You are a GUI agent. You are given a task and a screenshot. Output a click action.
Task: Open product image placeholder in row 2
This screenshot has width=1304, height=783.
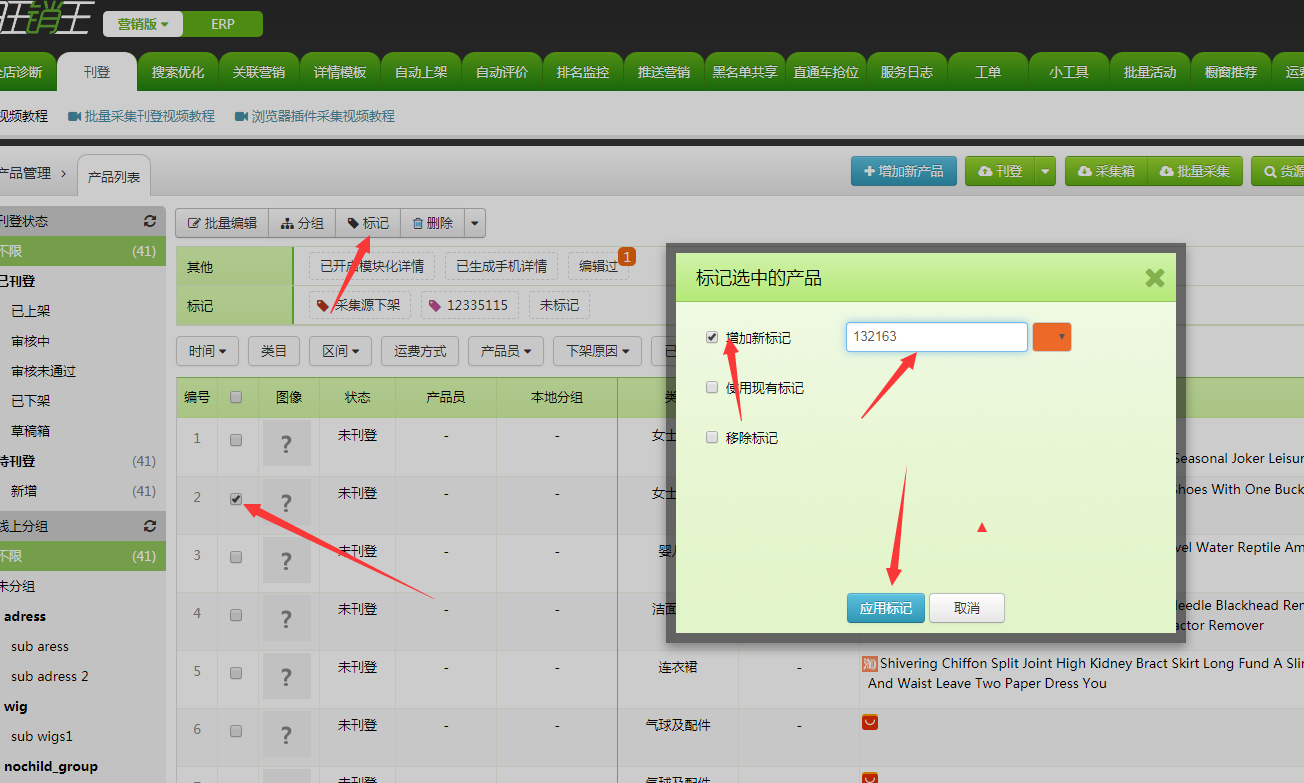point(287,501)
